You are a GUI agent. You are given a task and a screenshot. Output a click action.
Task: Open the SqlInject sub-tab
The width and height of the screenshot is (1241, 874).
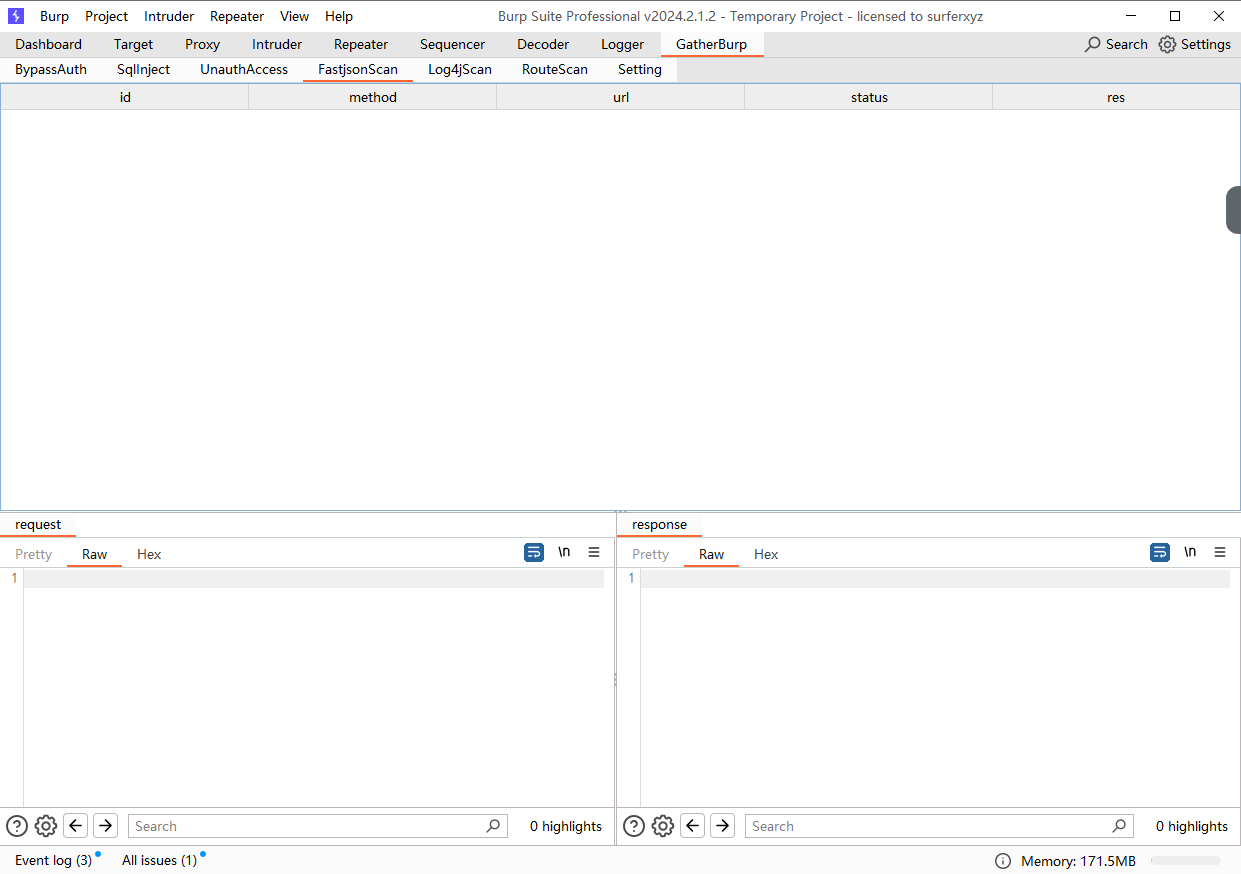coord(144,69)
